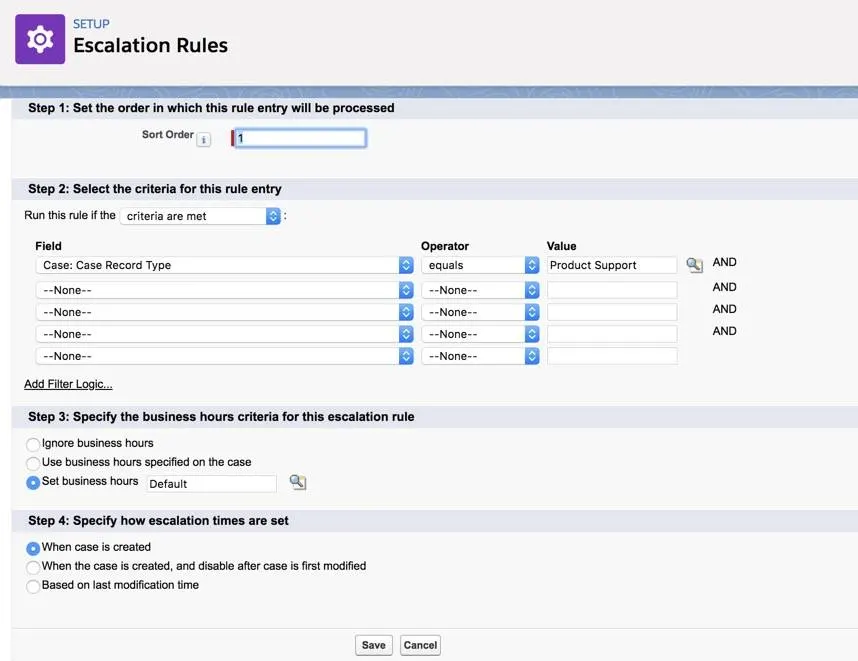Open fourth row operator --None-- dropdown
The height and width of the screenshot is (661, 858).
(x=480, y=334)
